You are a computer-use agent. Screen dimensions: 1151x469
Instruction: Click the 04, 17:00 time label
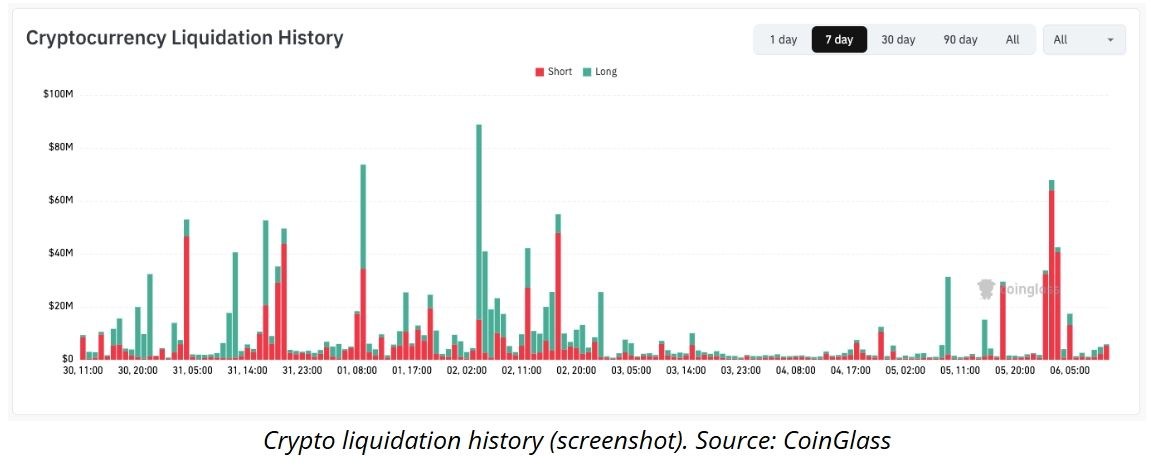click(851, 371)
